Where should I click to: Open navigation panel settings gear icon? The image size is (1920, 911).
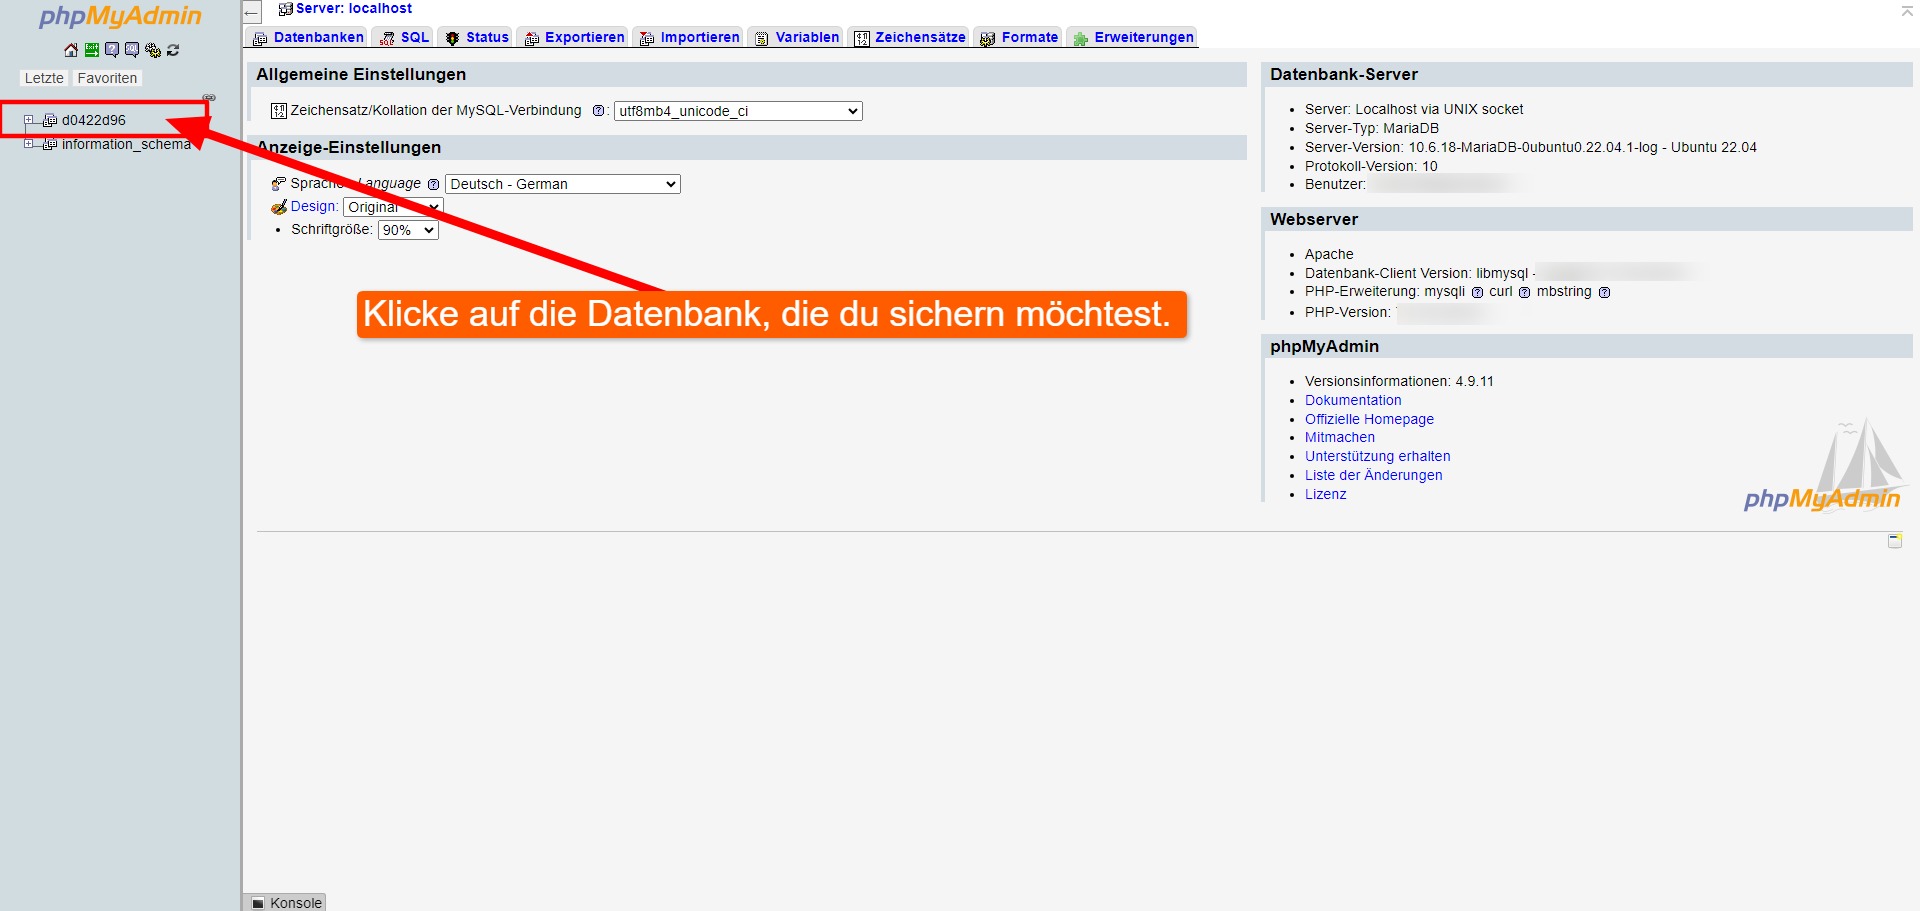pyautogui.click(x=152, y=50)
